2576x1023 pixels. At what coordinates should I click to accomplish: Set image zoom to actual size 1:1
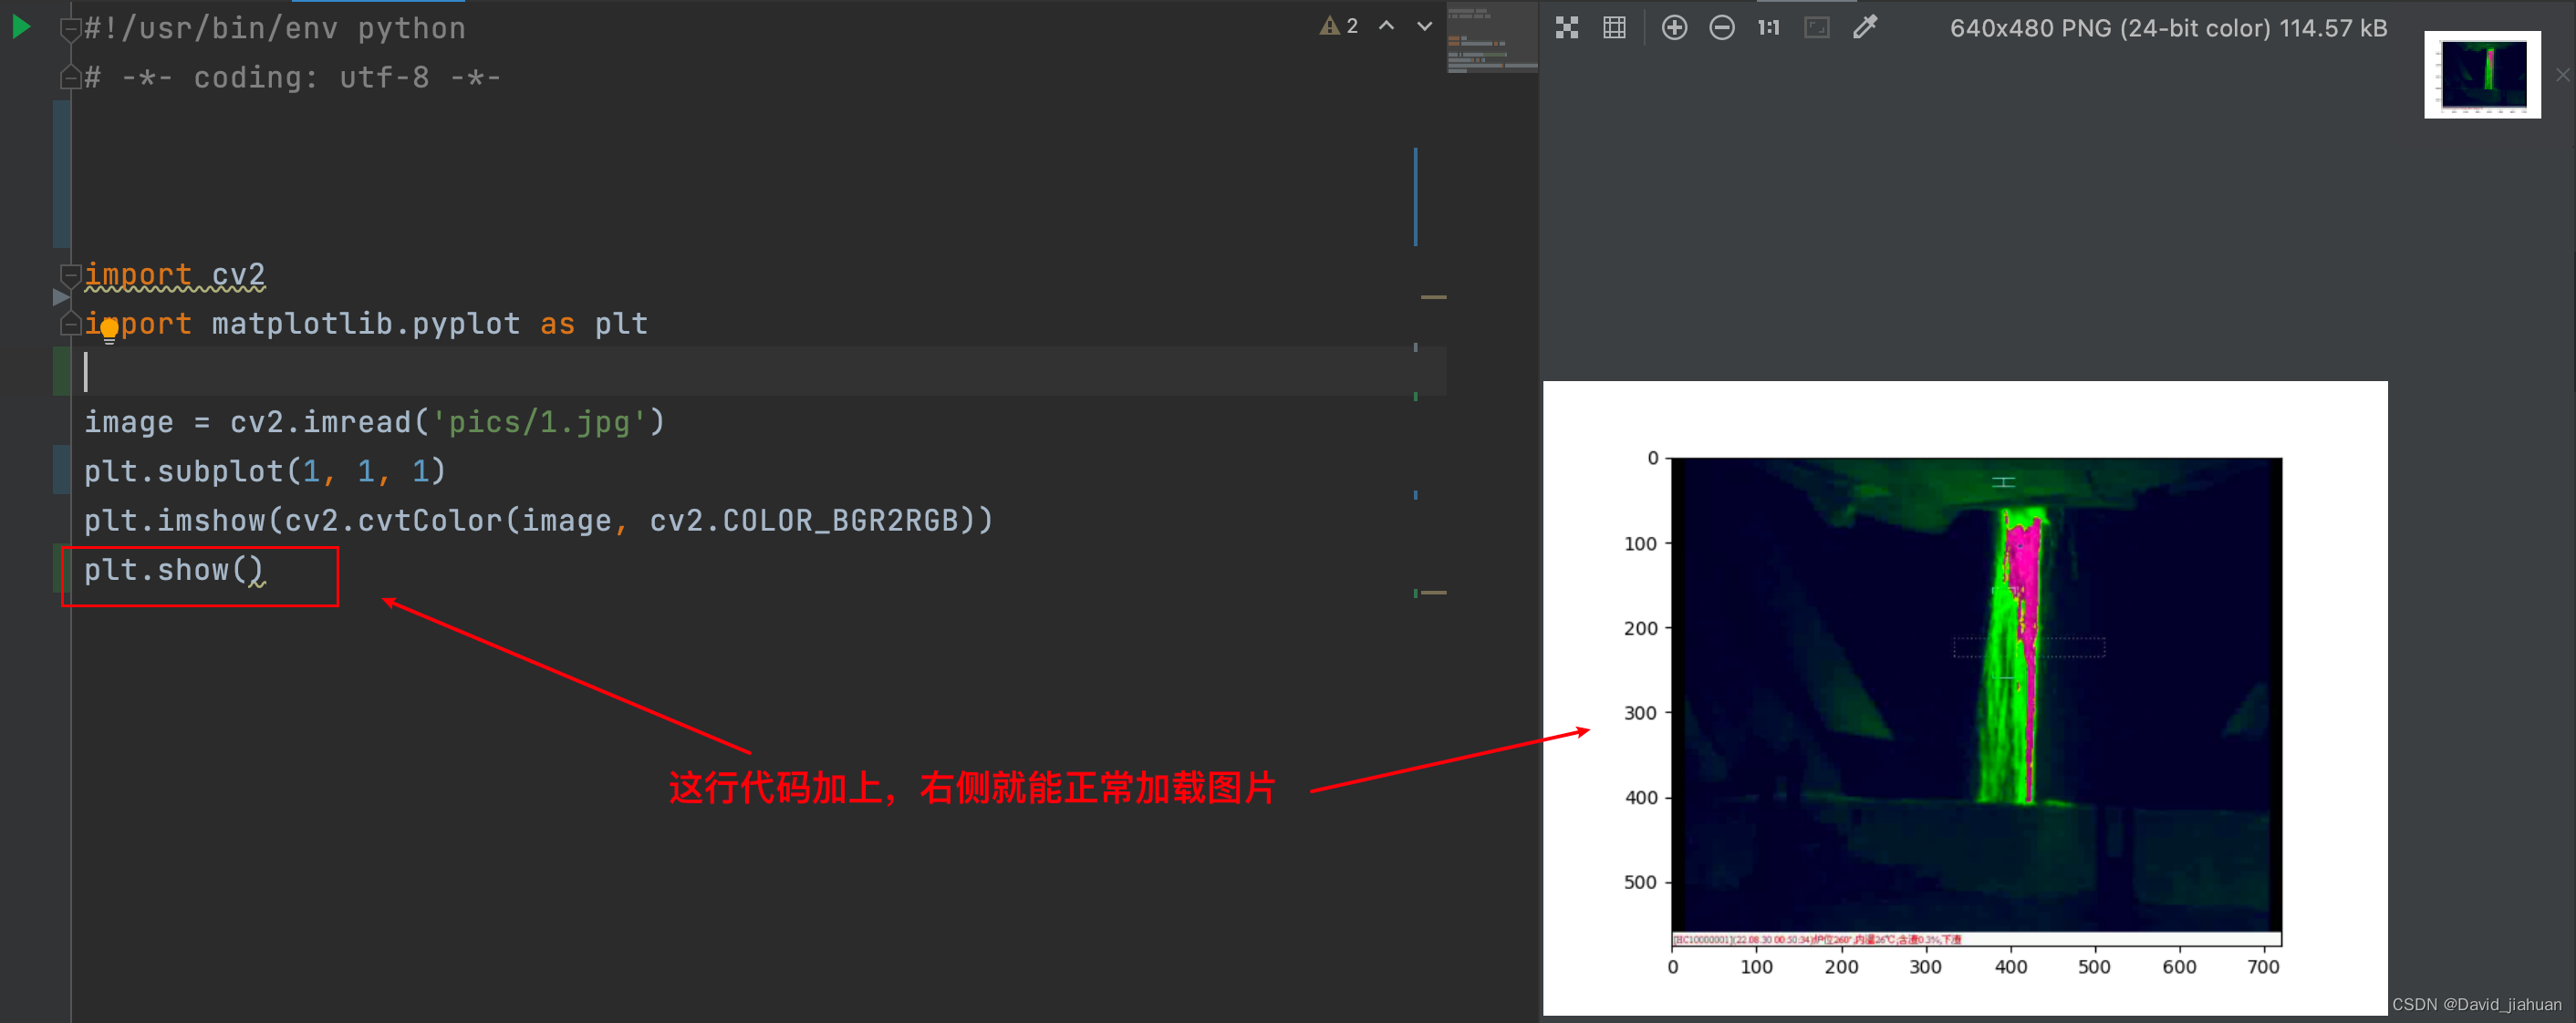(1768, 27)
